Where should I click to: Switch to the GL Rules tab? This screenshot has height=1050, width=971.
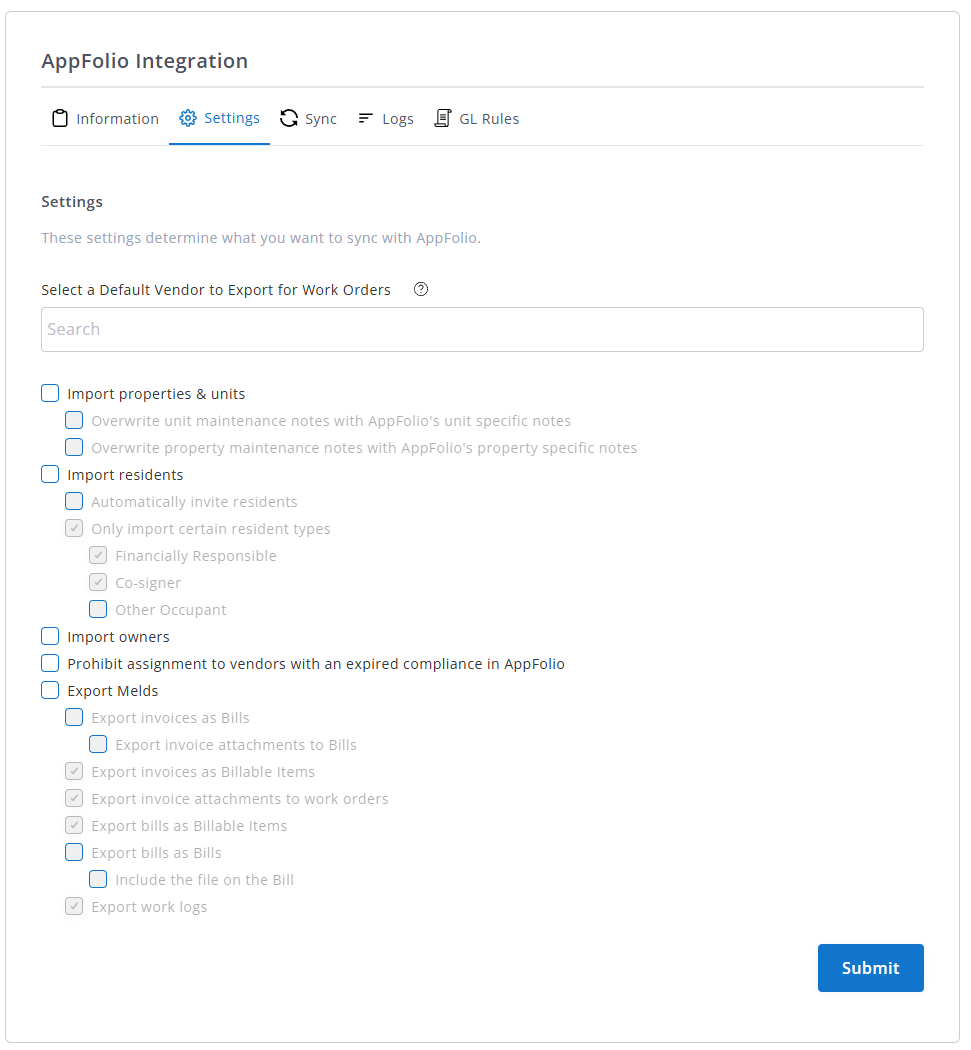point(488,119)
